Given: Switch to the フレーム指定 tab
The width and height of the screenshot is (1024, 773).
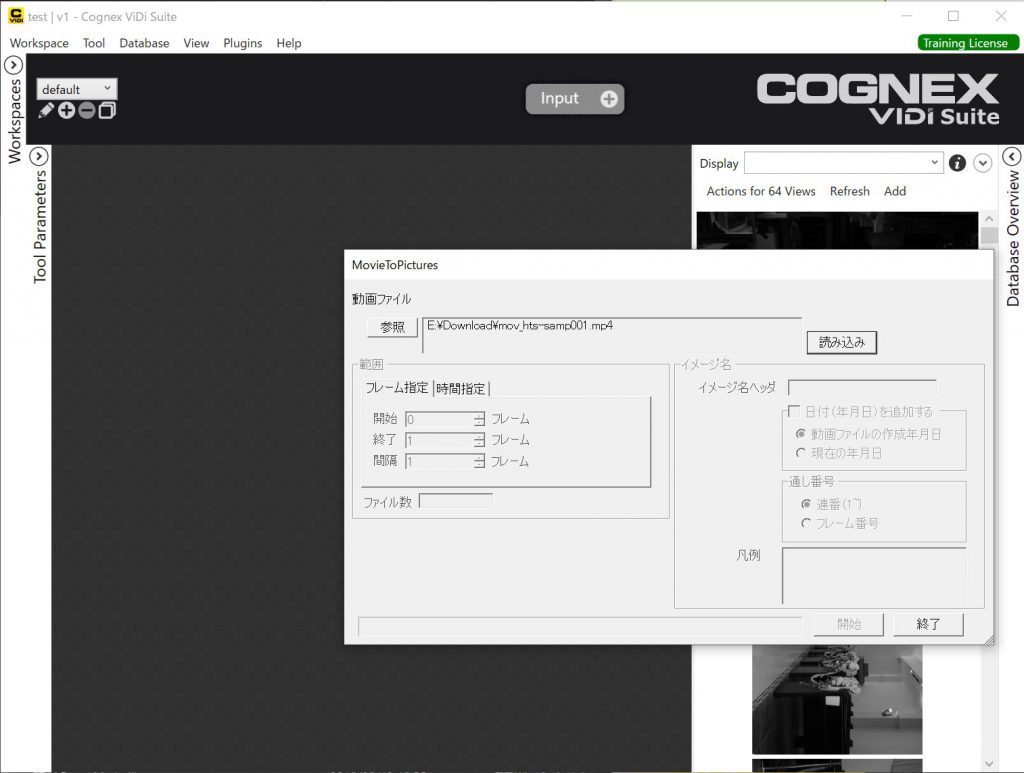Looking at the screenshot, I should (396, 388).
